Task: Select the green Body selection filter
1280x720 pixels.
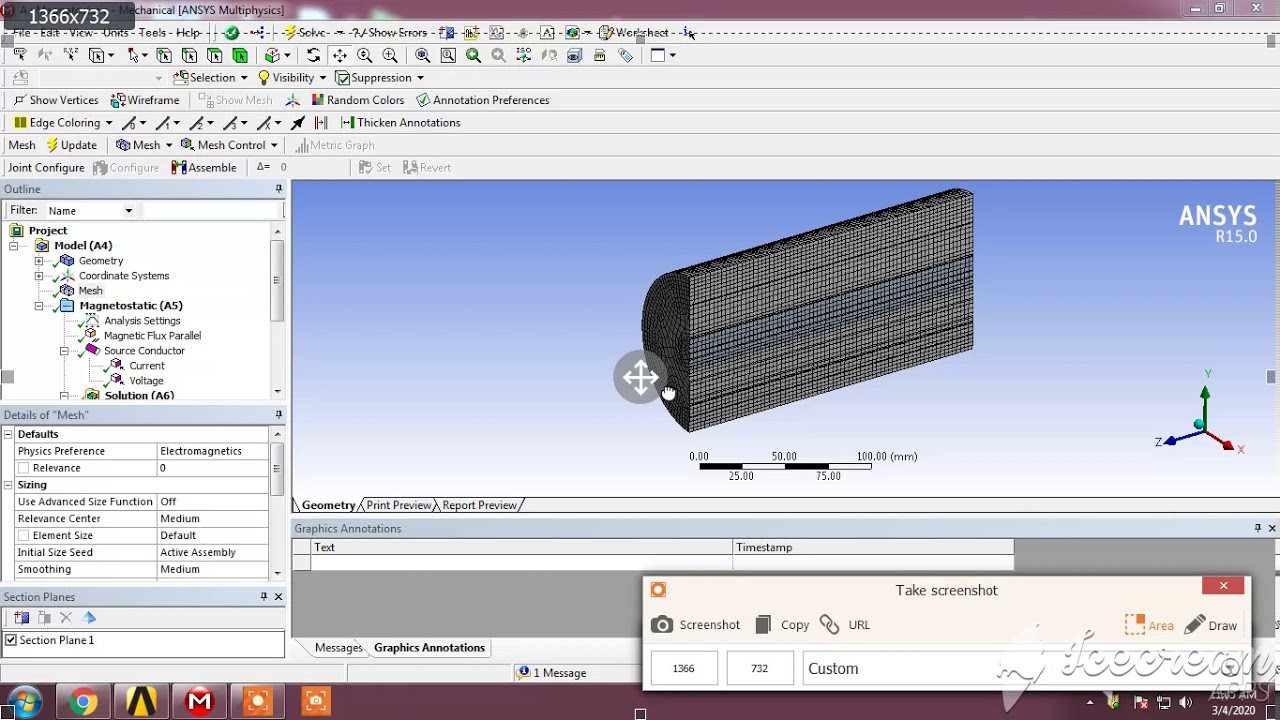Action: coord(240,55)
